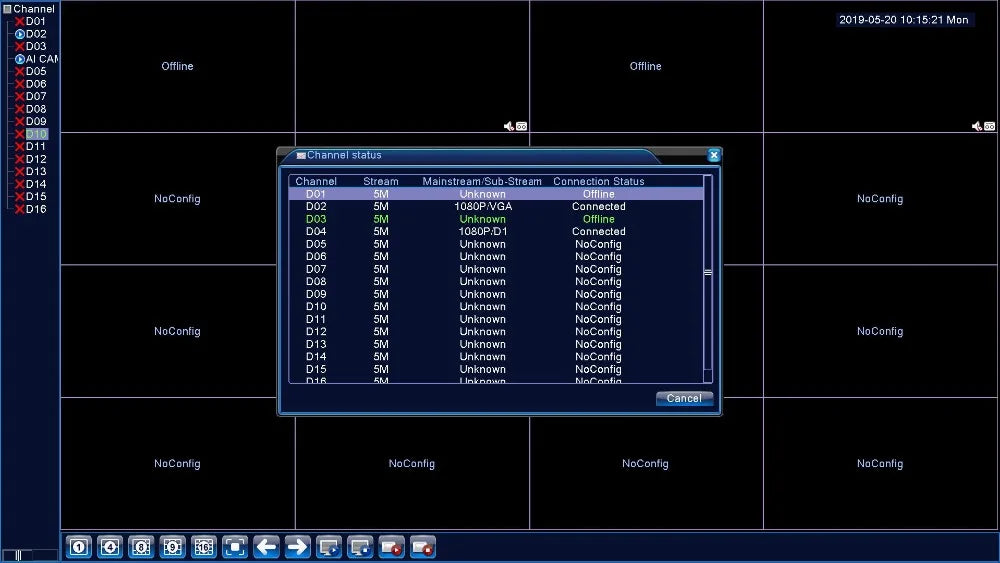Collapse the Channel tree root

click(x=7, y=9)
